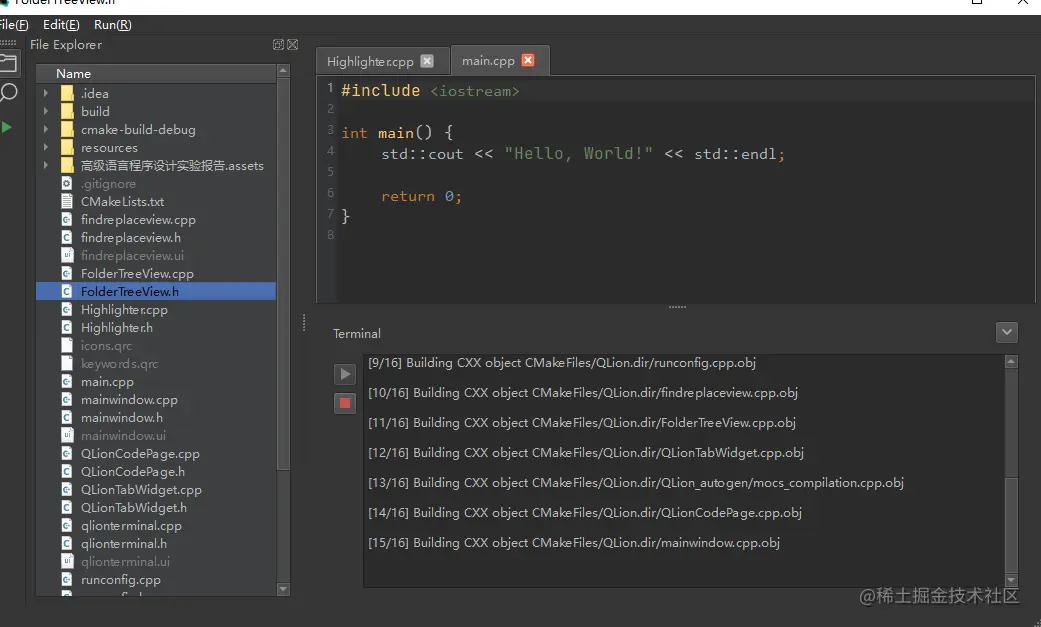This screenshot has height=627, width=1041.
Task: Close the File Explorer panel
Action: pos(293,45)
